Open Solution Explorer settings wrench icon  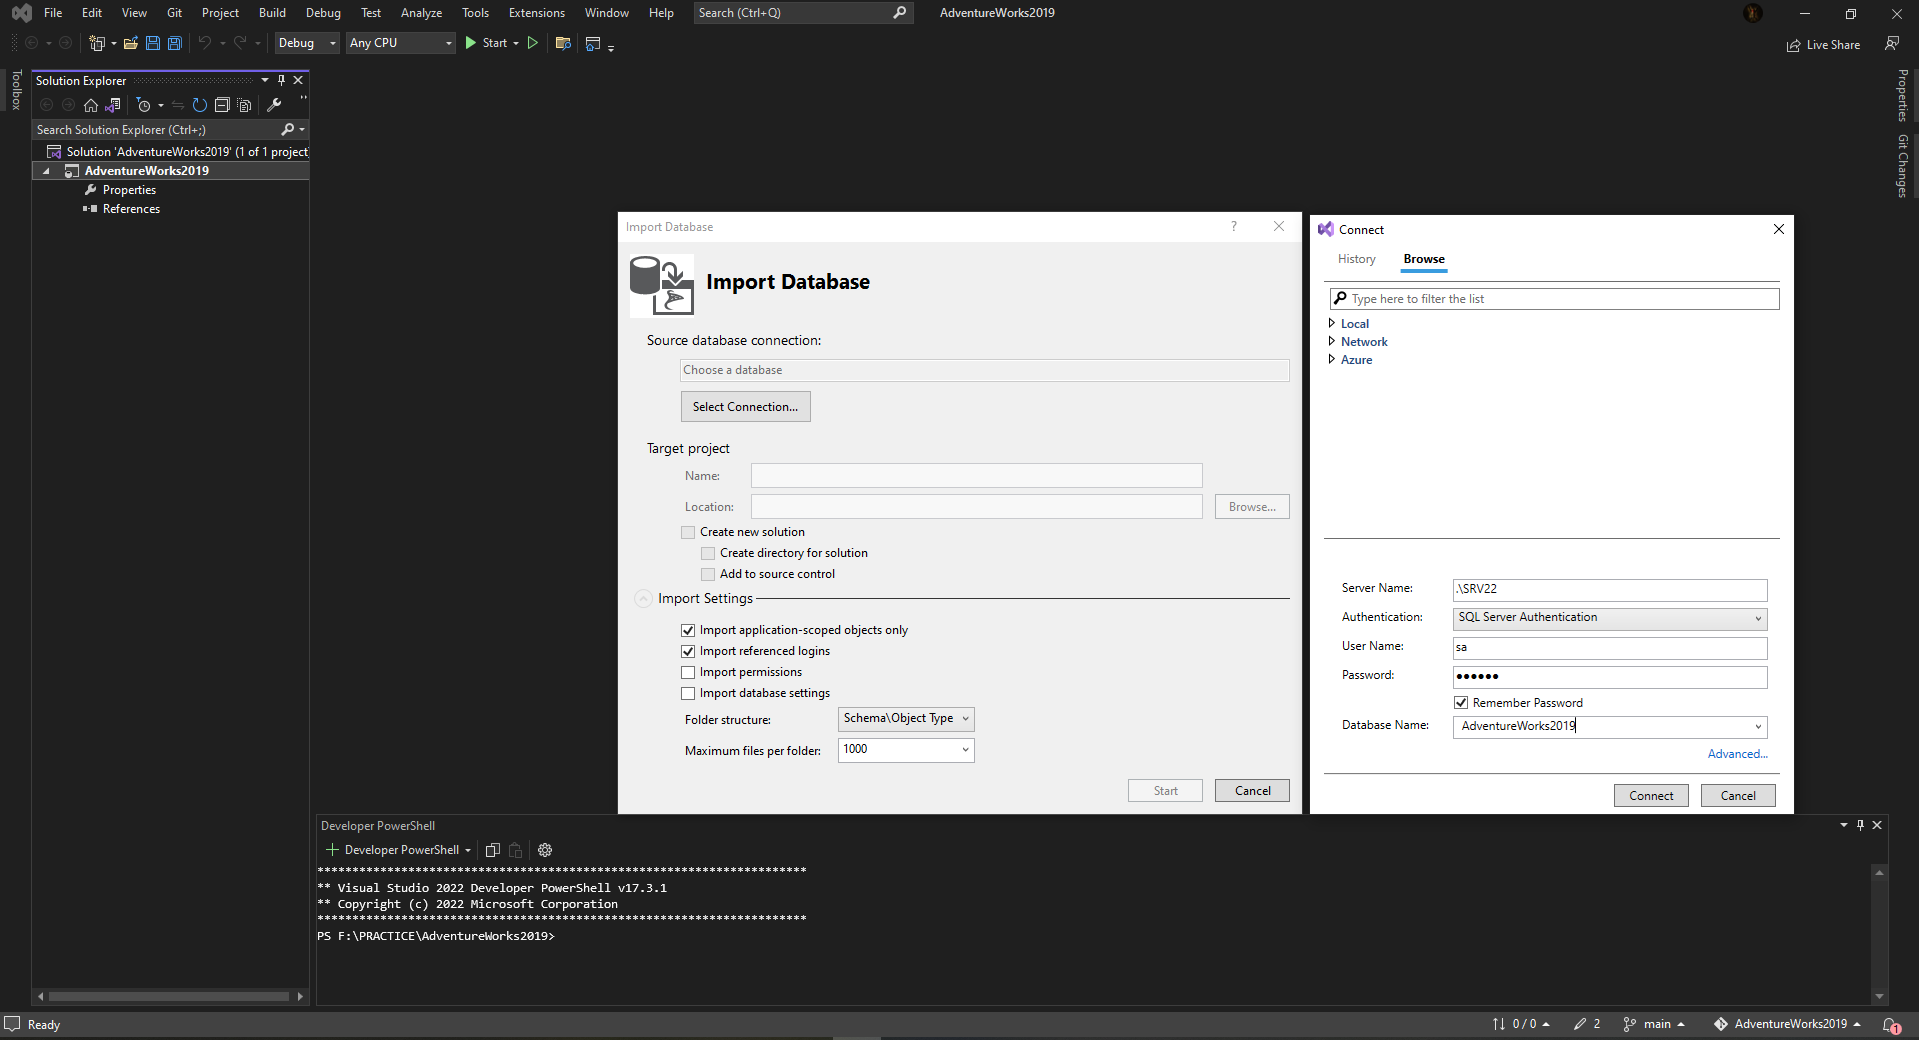click(275, 105)
